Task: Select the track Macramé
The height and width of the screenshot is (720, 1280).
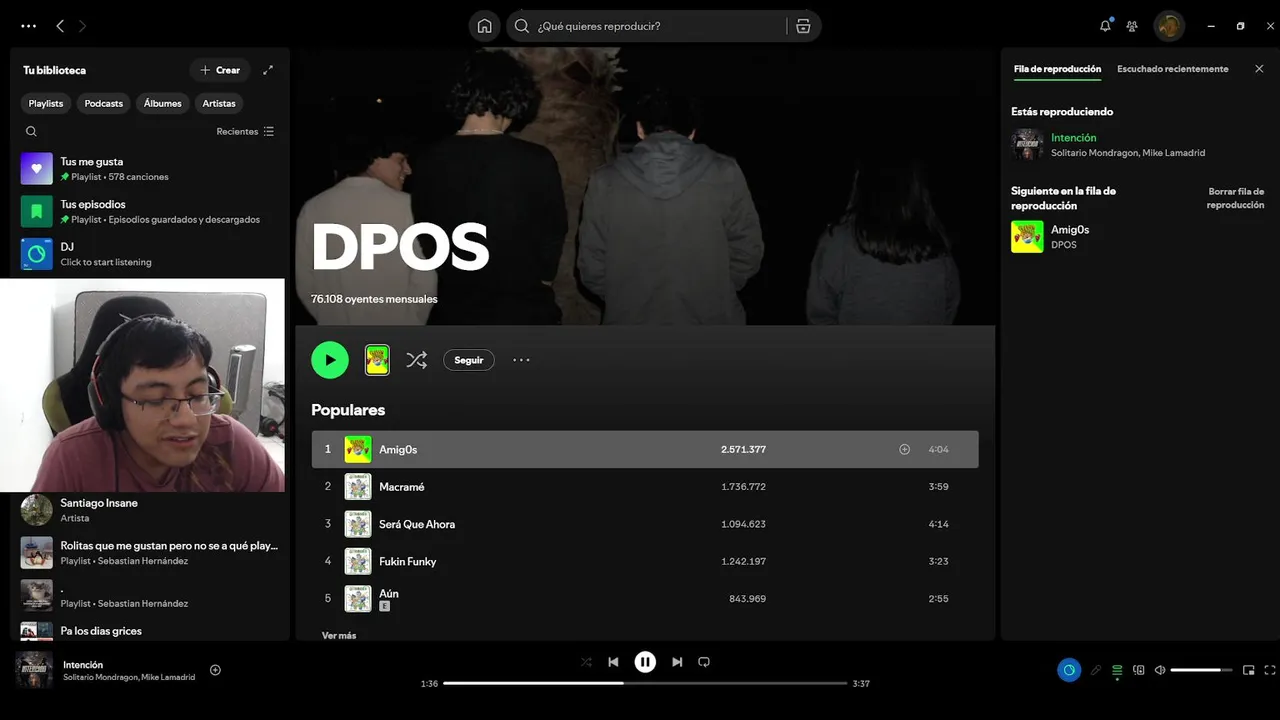Action: (x=645, y=487)
